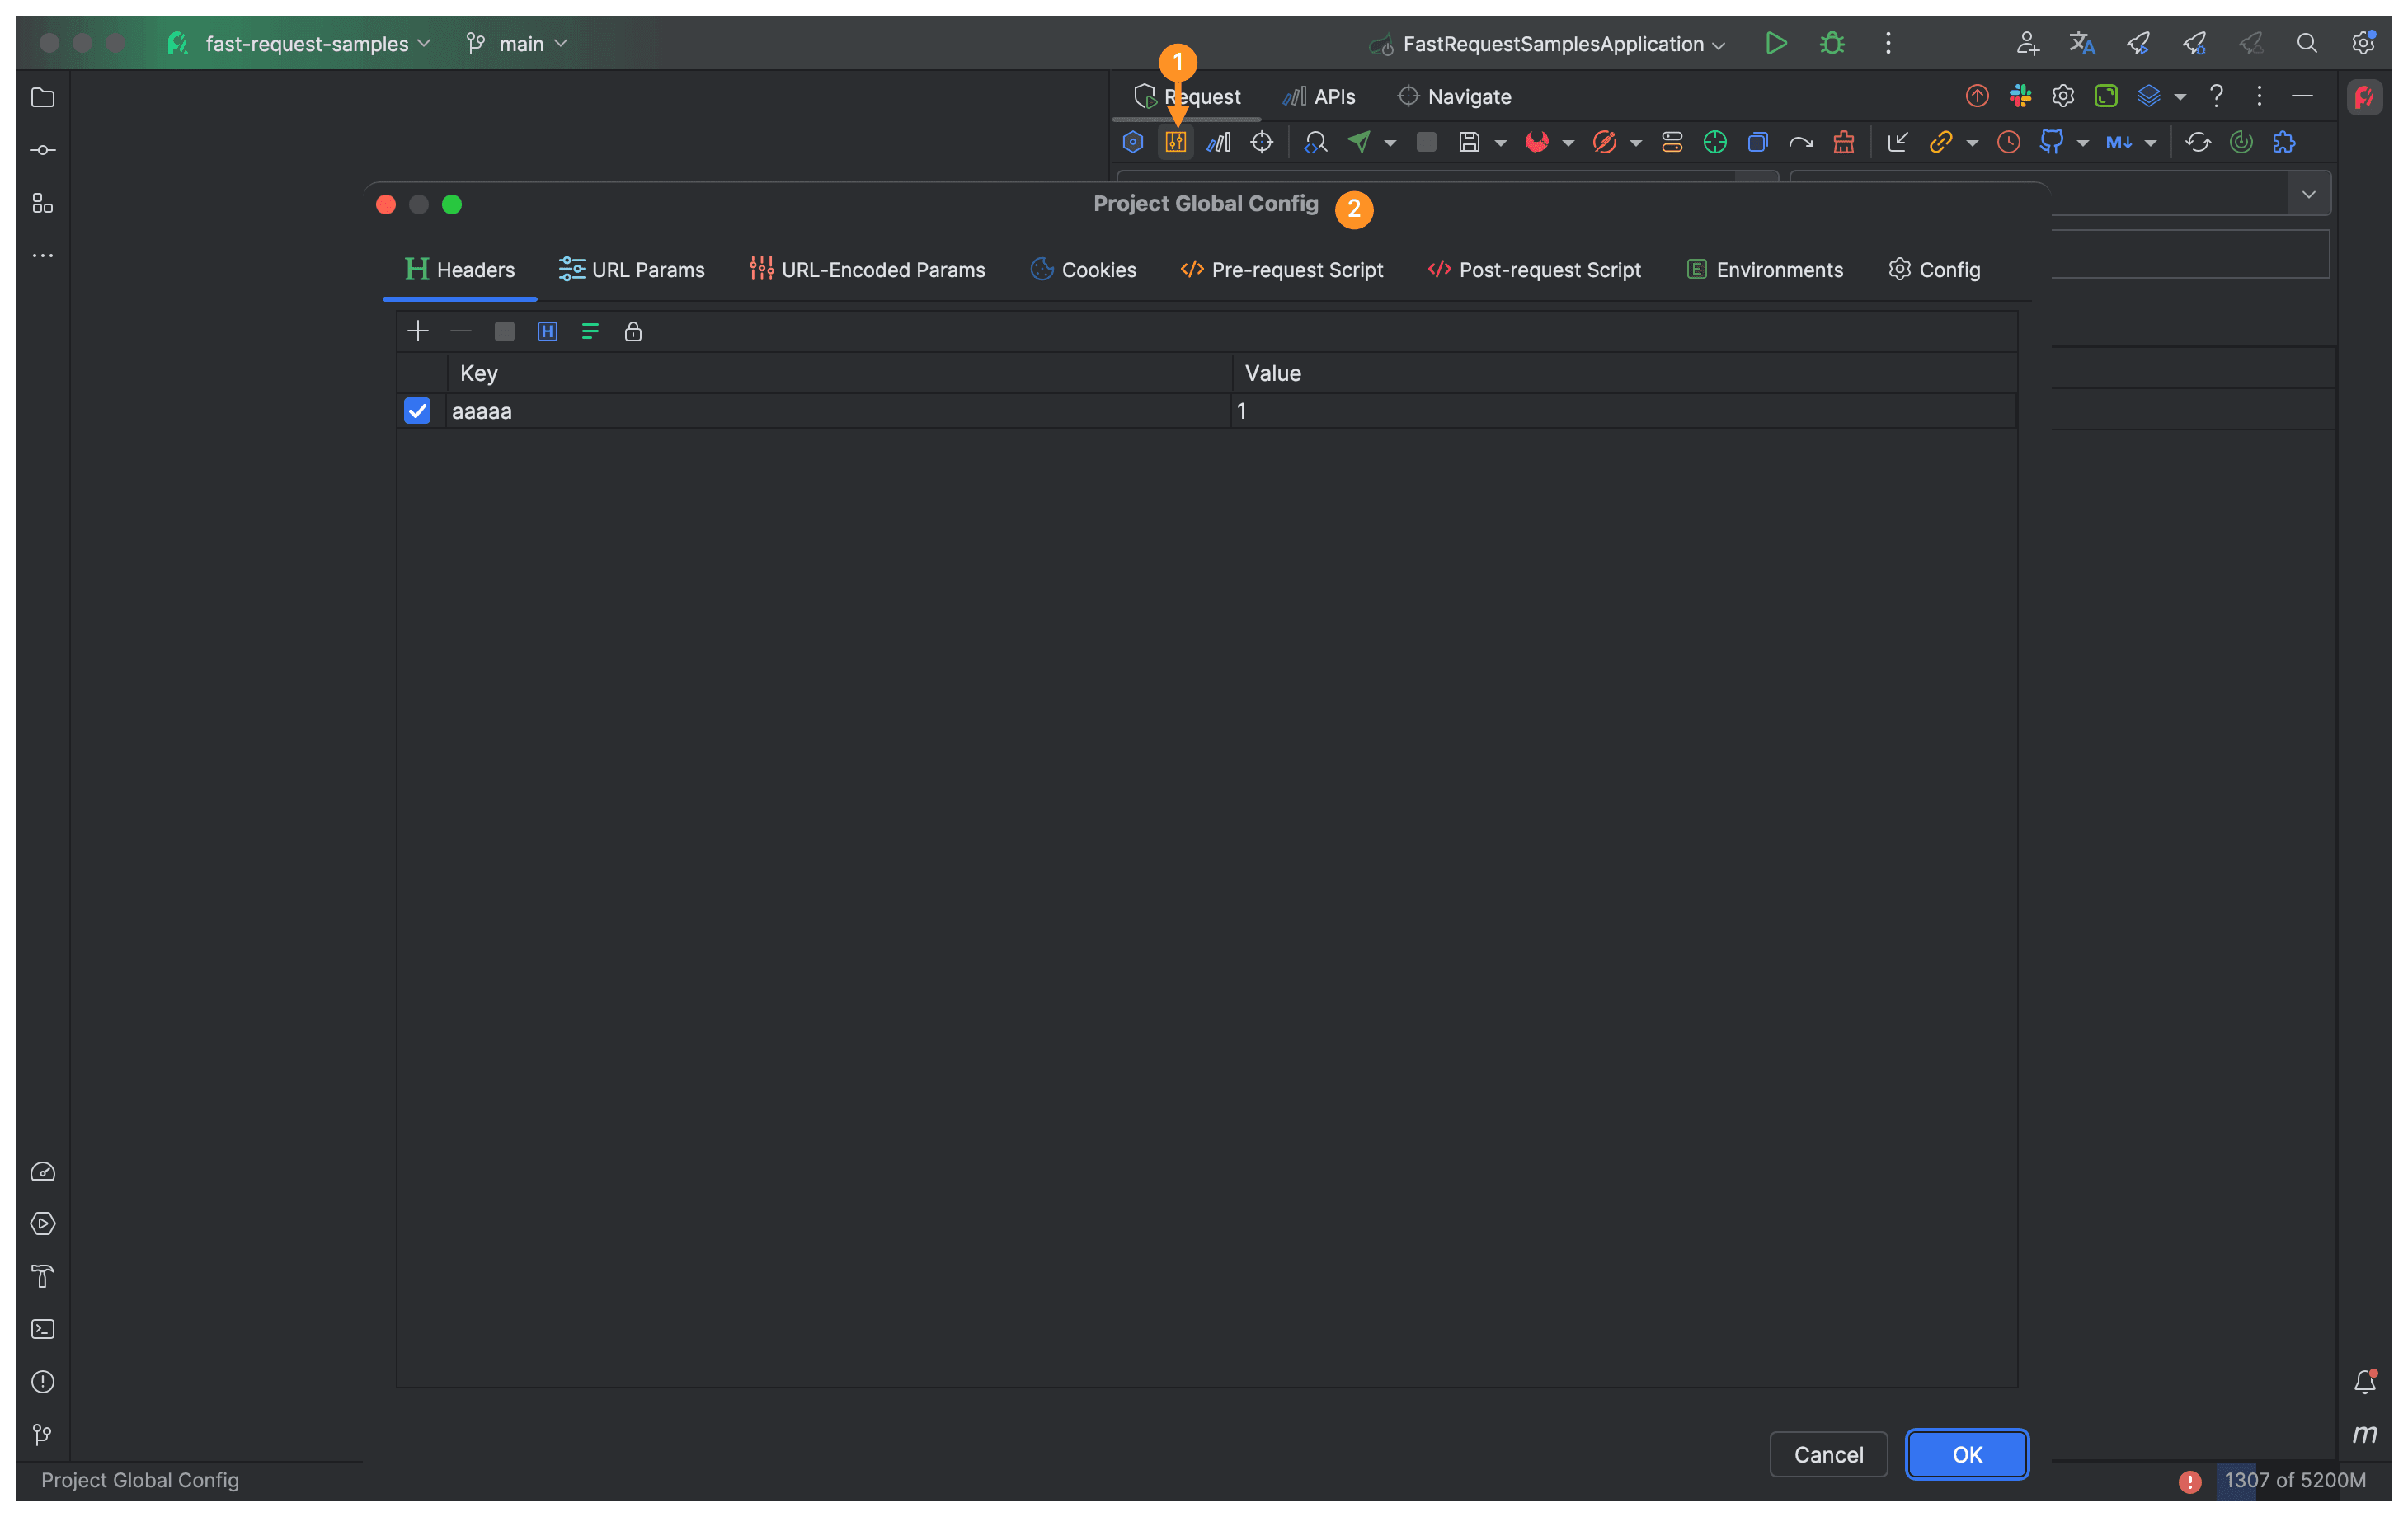Add a new header row with plus icon
The image size is (2408, 1517).
point(418,332)
